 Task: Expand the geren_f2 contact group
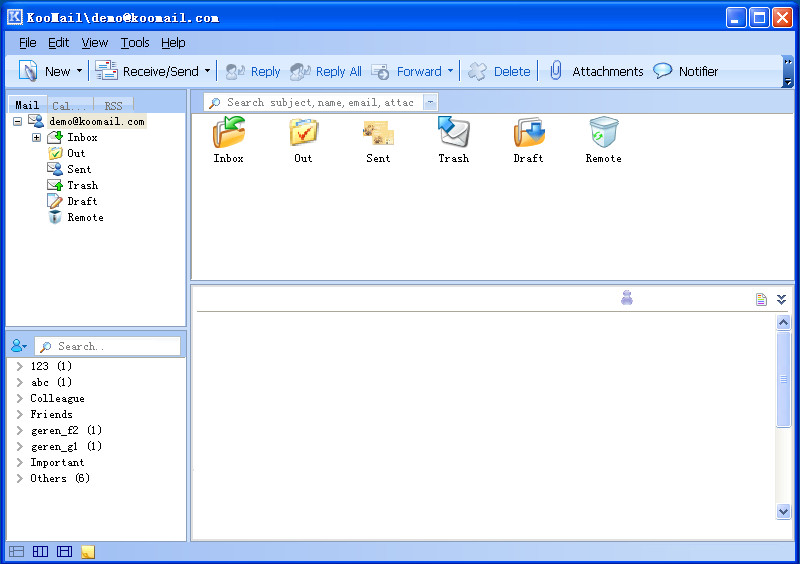pos(20,430)
